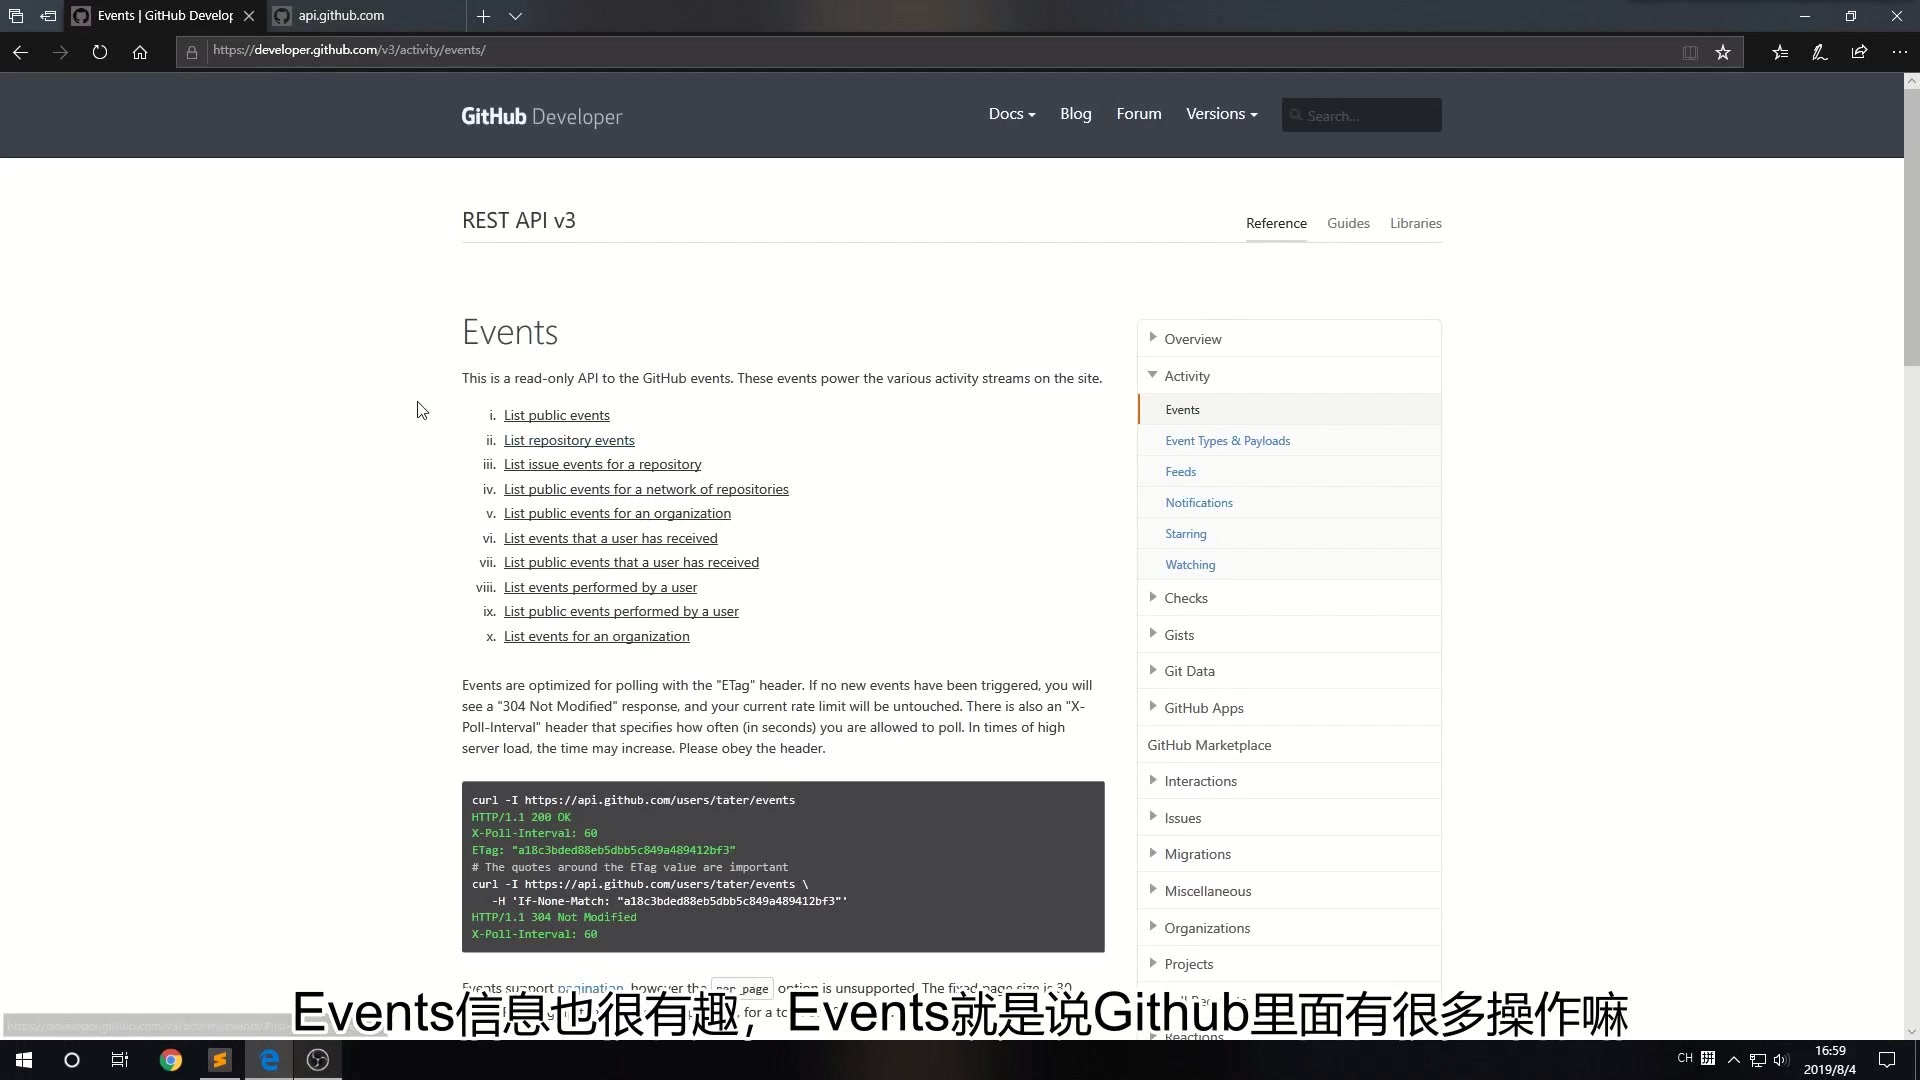Expand the Issues sidebar section
The width and height of the screenshot is (1920, 1080).
[1182, 818]
